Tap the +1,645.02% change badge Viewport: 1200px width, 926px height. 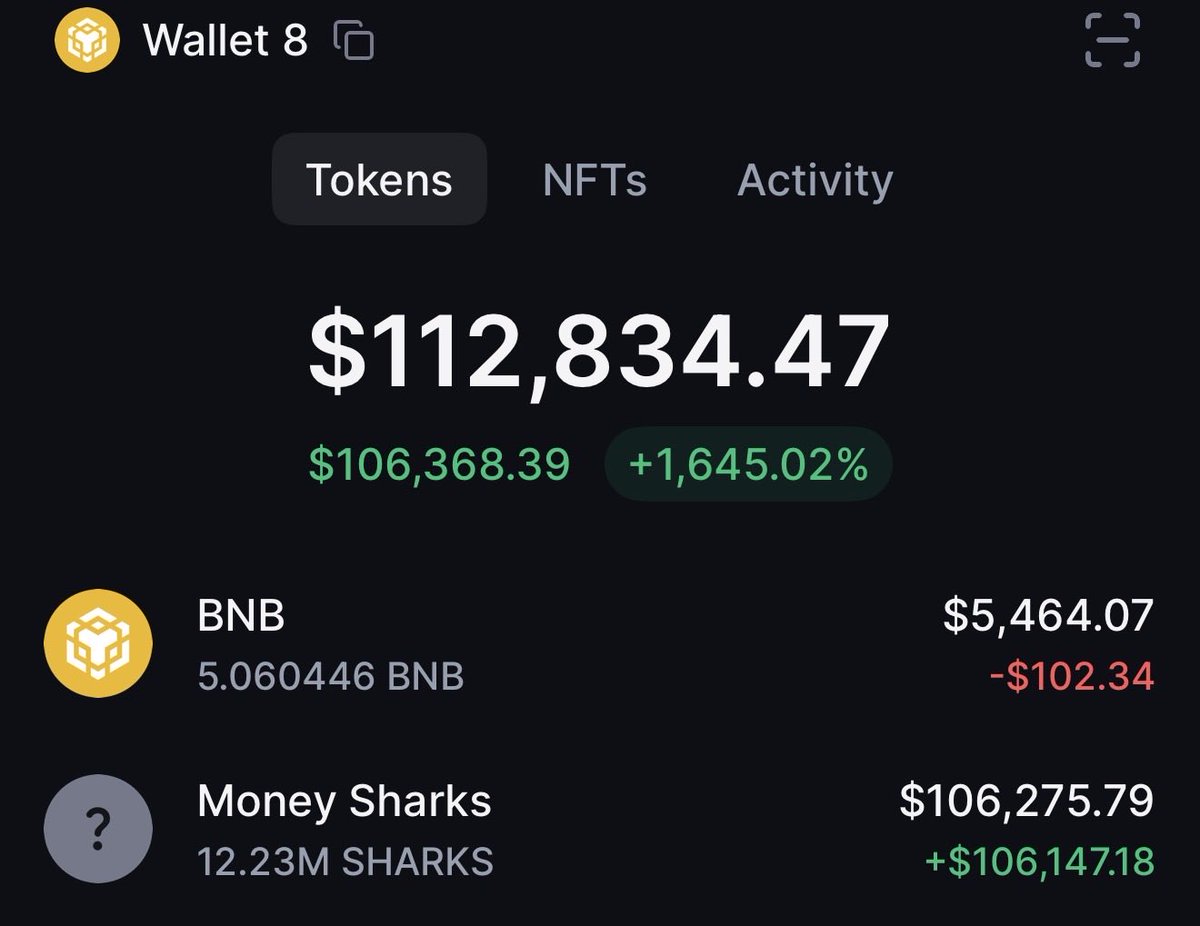pos(748,465)
